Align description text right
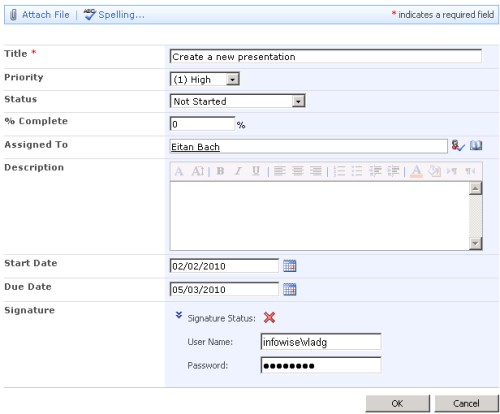The height and width of the screenshot is (414, 500). (316, 171)
